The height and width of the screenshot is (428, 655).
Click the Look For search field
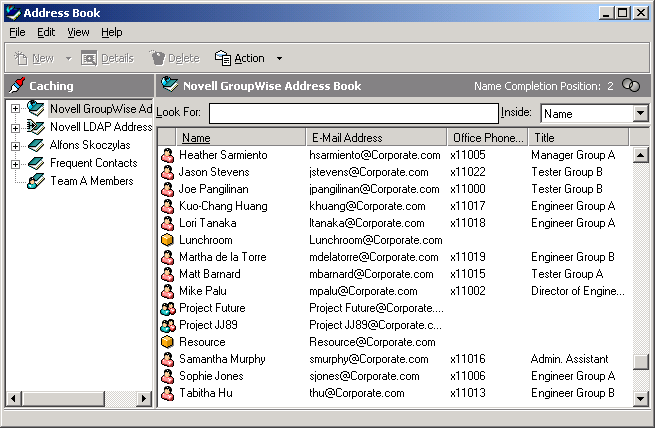click(x=354, y=113)
